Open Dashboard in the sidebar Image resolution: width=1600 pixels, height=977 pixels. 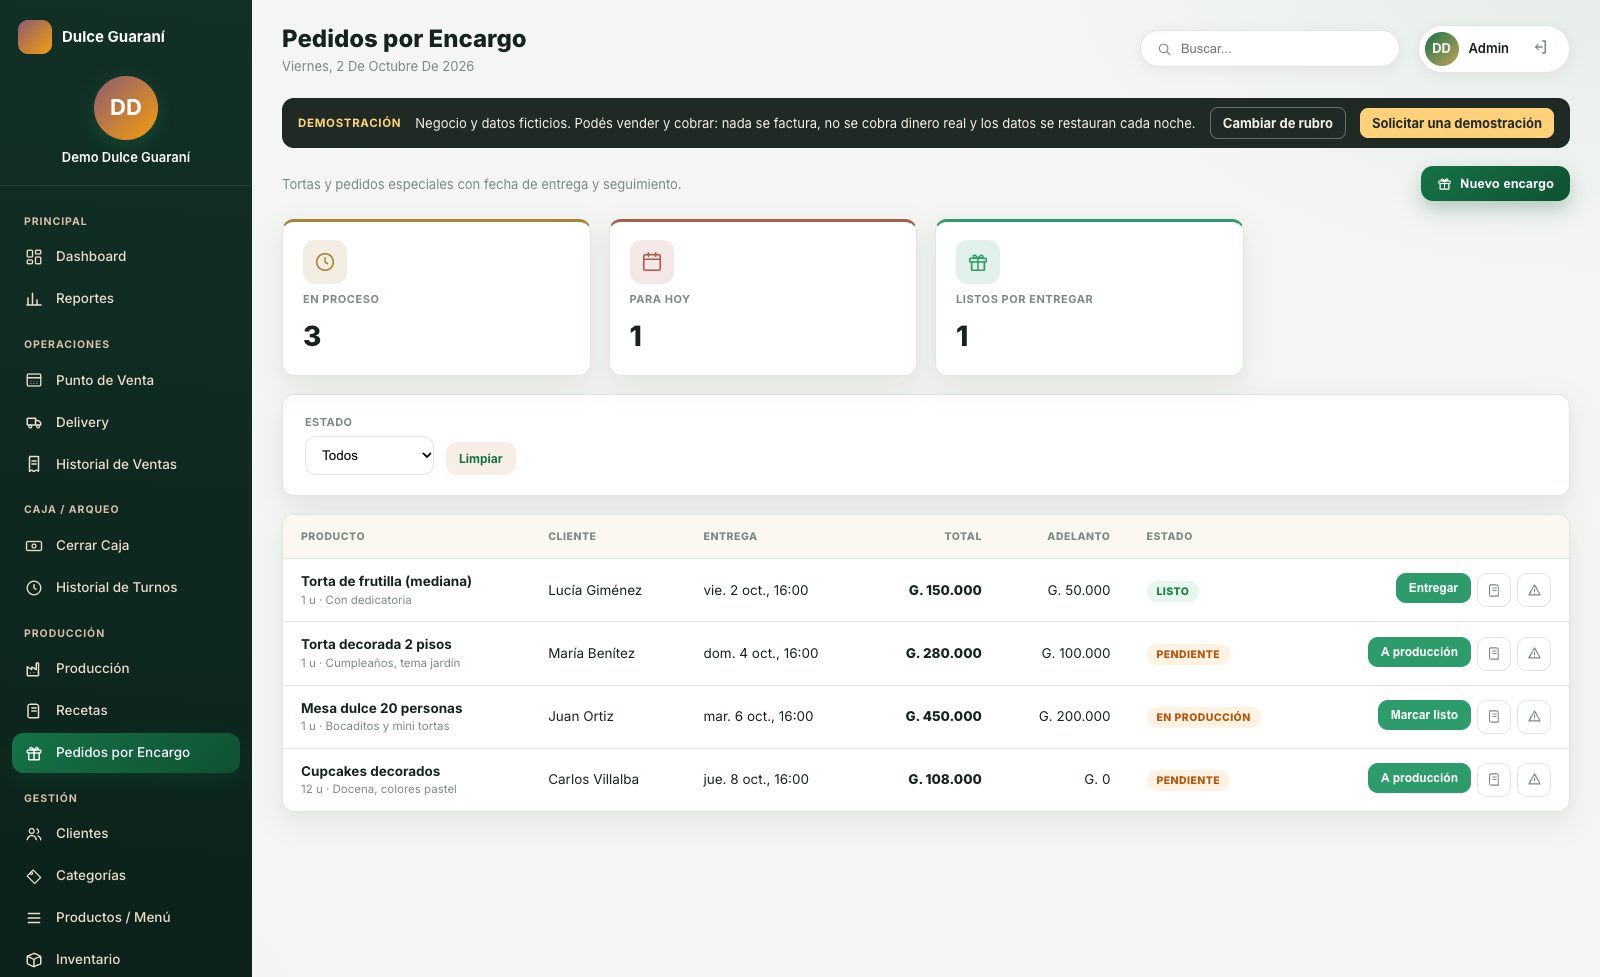tap(126, 257)
